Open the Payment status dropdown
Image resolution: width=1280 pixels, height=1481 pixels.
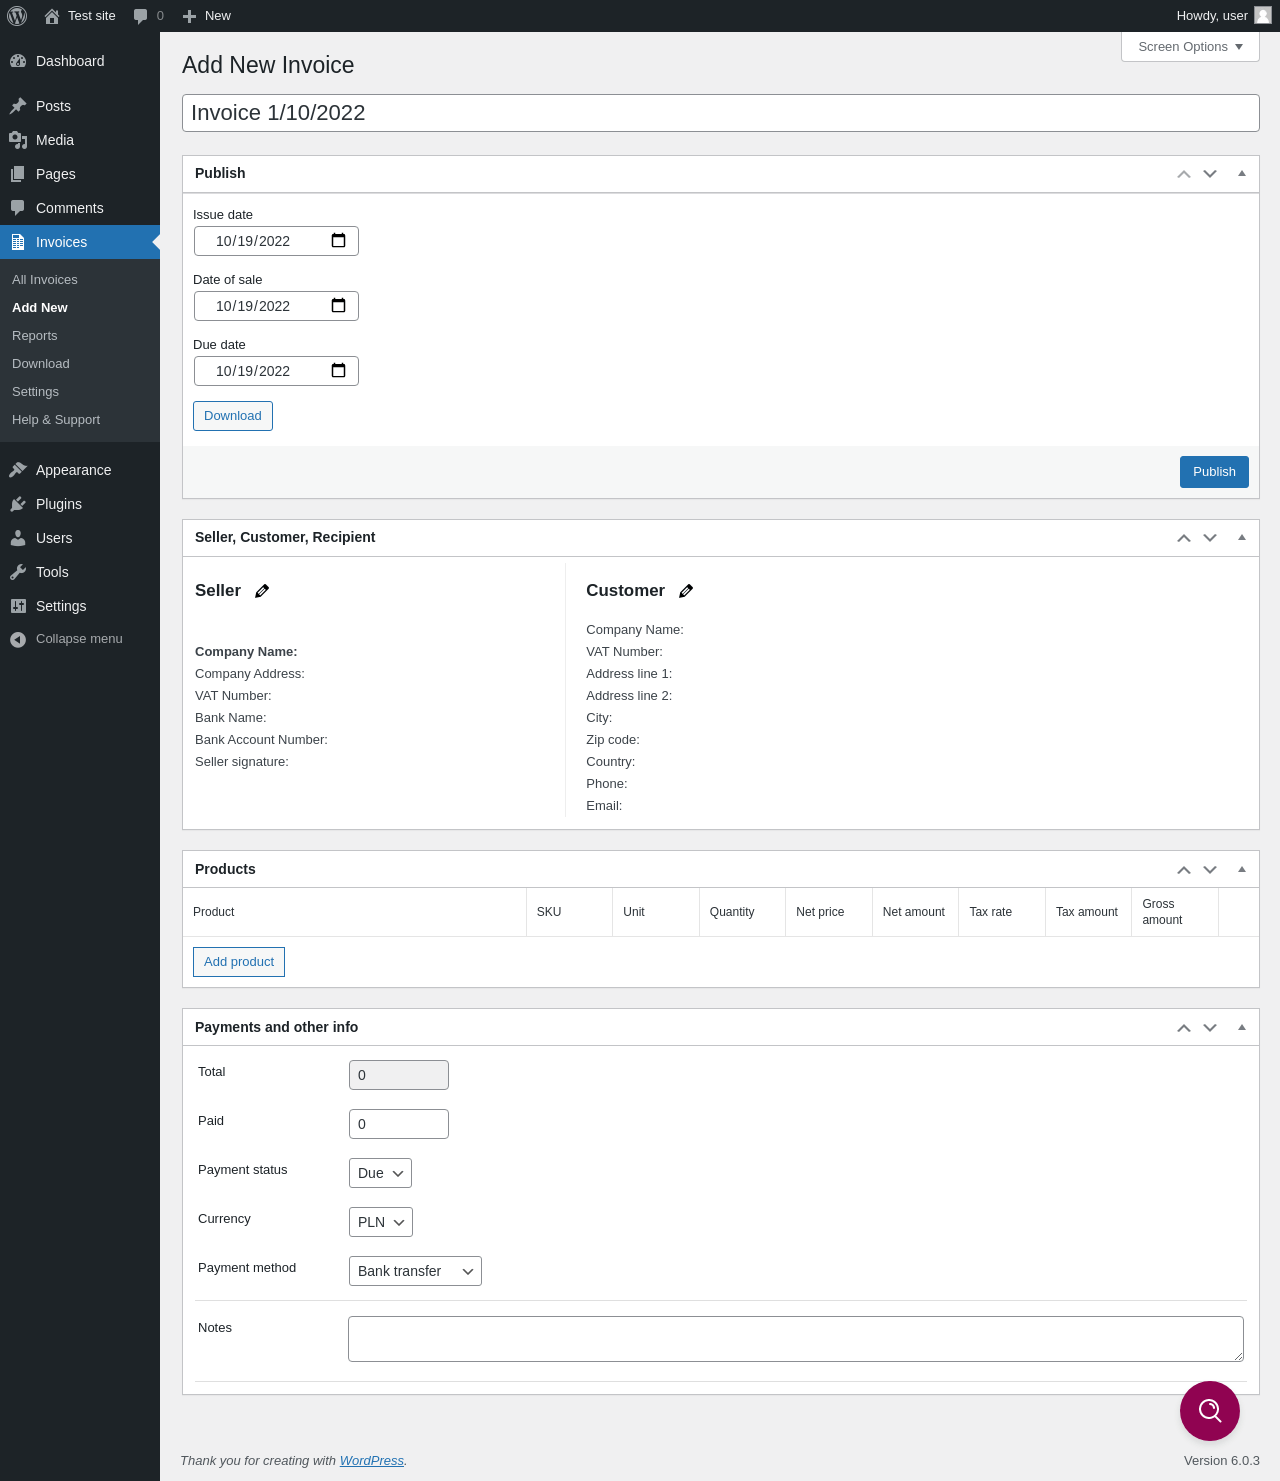[x=380, y=1173]
